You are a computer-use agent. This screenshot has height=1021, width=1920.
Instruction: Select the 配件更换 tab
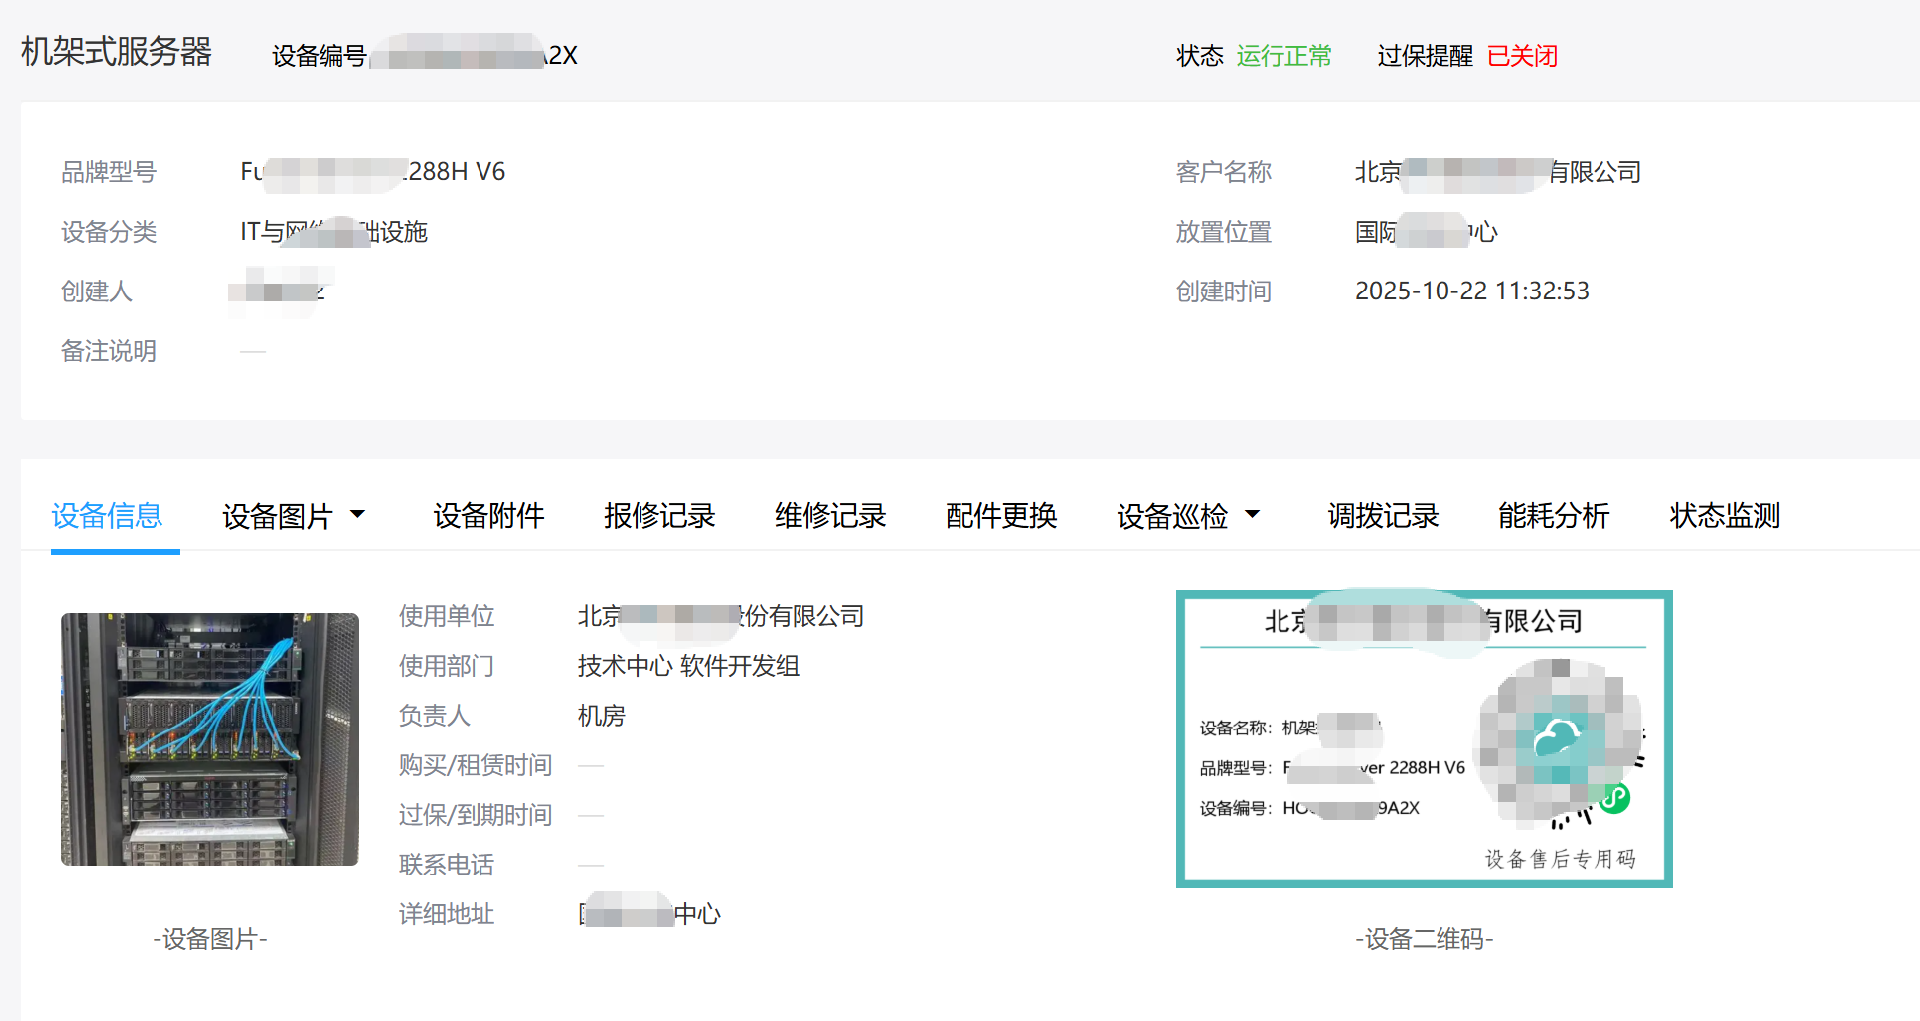tap(1002, 516)
